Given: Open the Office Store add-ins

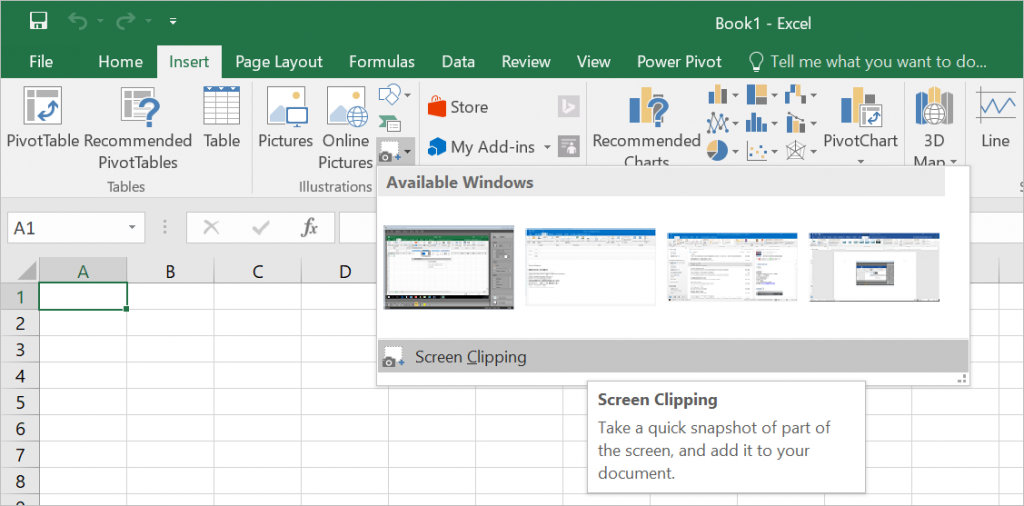Looking at the screenshot, I should click(x=458, y=107).
